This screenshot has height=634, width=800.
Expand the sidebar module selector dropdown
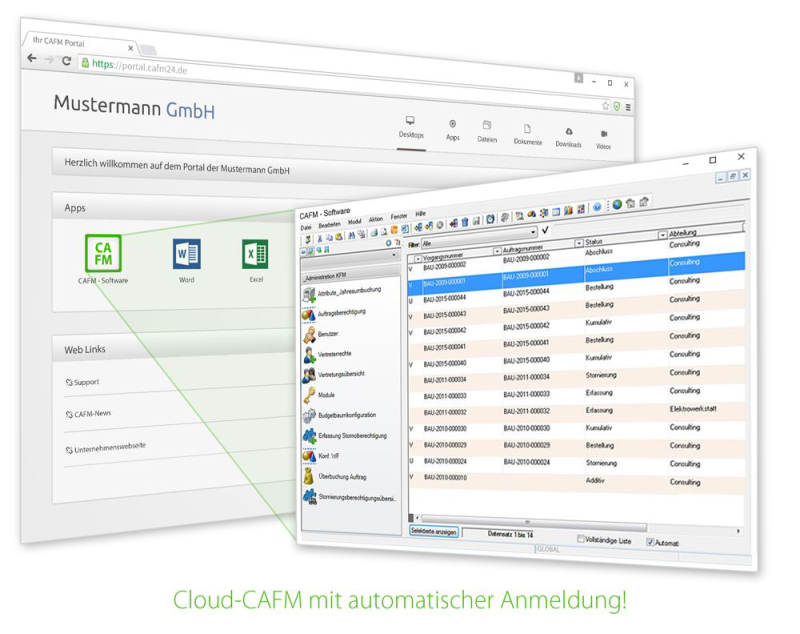[x=394, y=255]
